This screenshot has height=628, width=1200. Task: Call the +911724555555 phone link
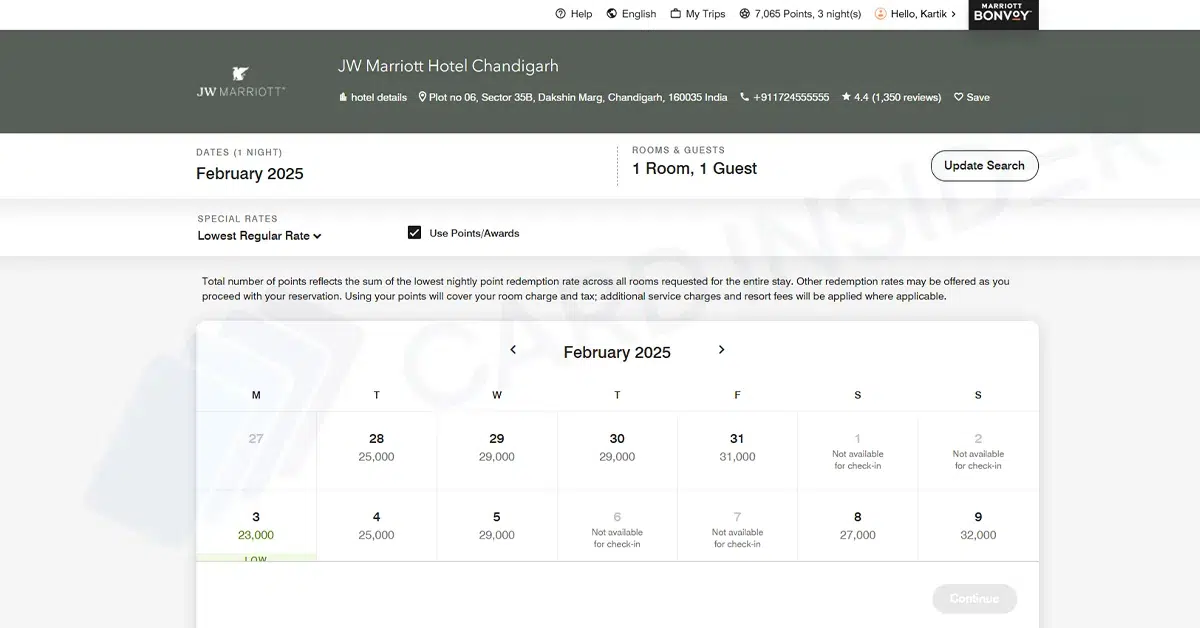click(784, 97)
